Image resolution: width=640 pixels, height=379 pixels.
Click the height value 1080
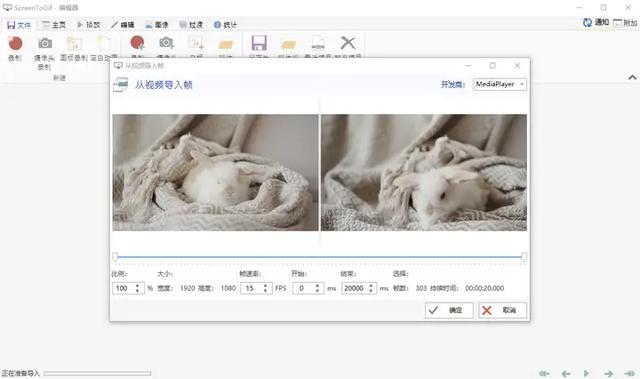tap(228, 288)
